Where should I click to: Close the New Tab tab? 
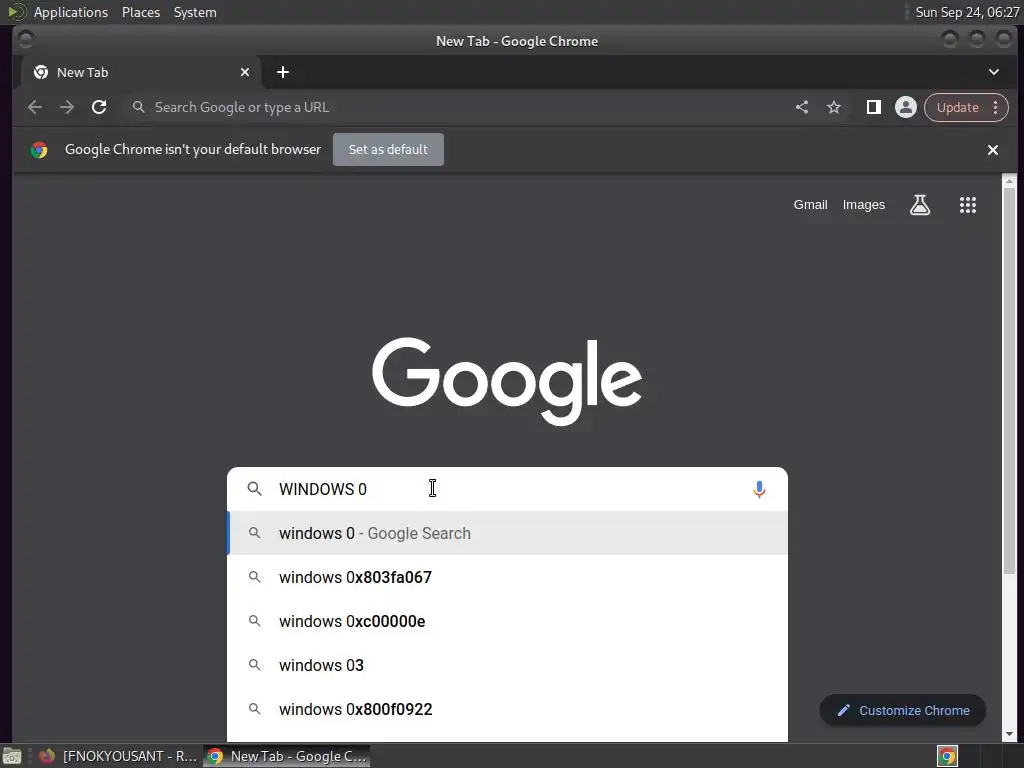[245, 72]
